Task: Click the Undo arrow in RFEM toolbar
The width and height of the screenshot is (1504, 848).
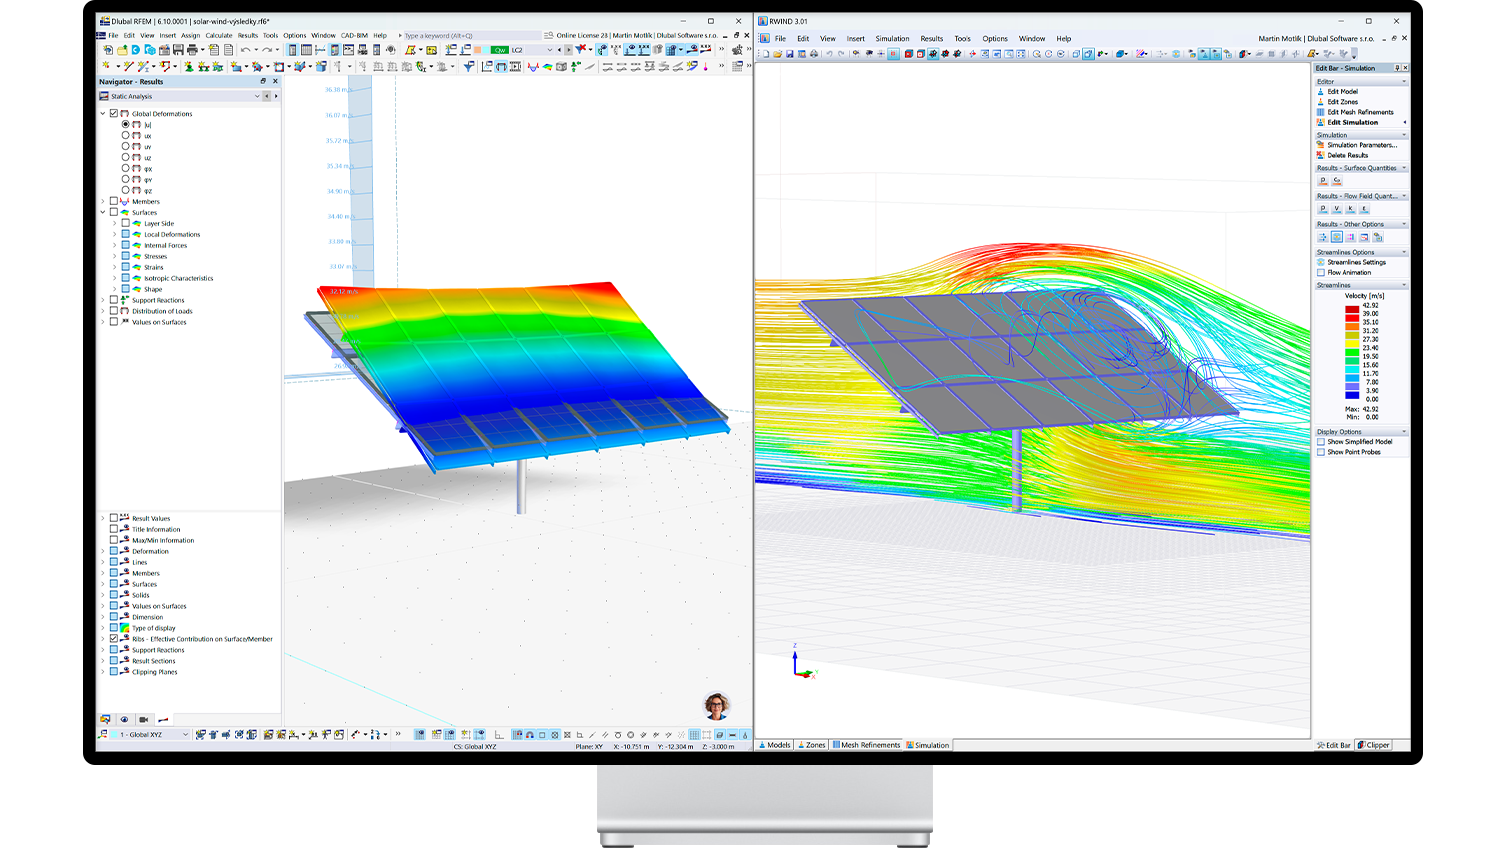Action: tap(245, 50)
